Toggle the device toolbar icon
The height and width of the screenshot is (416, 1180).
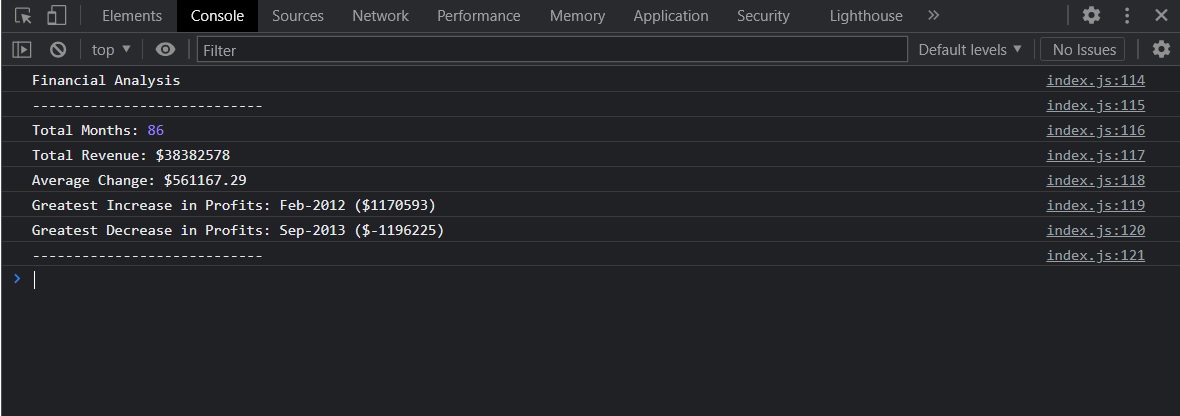(57, 16)
